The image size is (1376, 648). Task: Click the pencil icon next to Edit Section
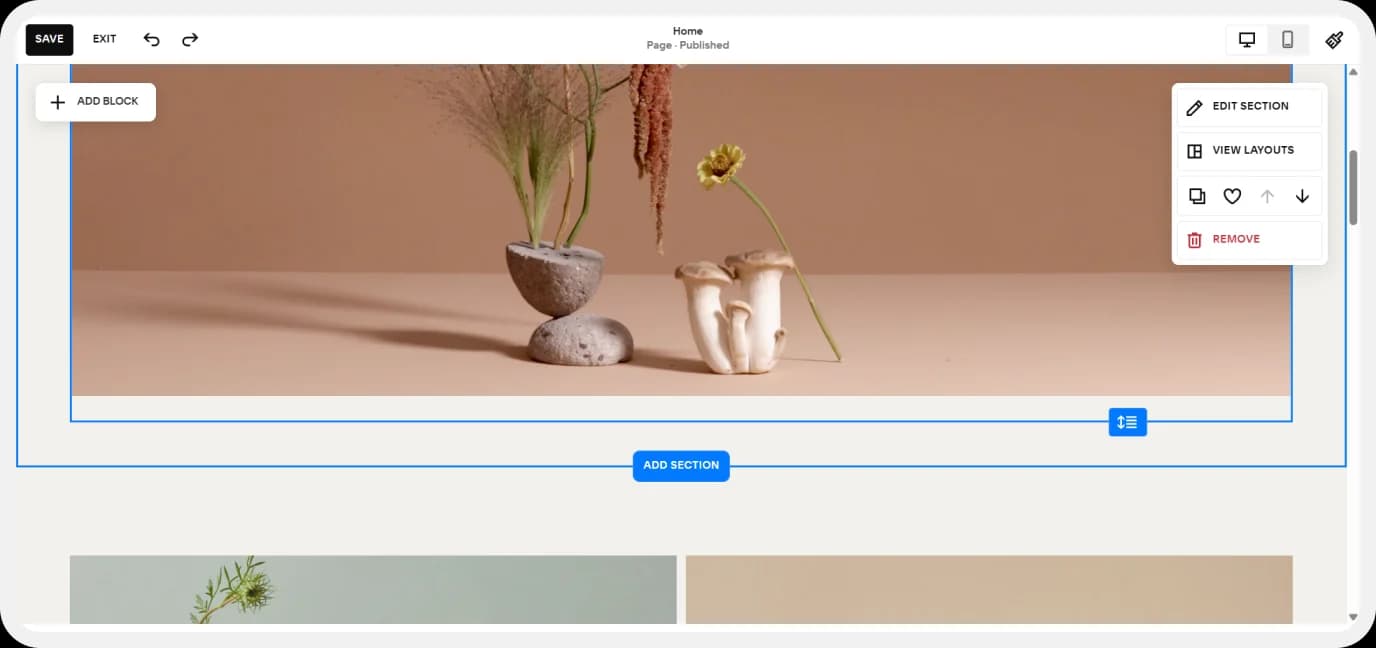(1196, 106)
